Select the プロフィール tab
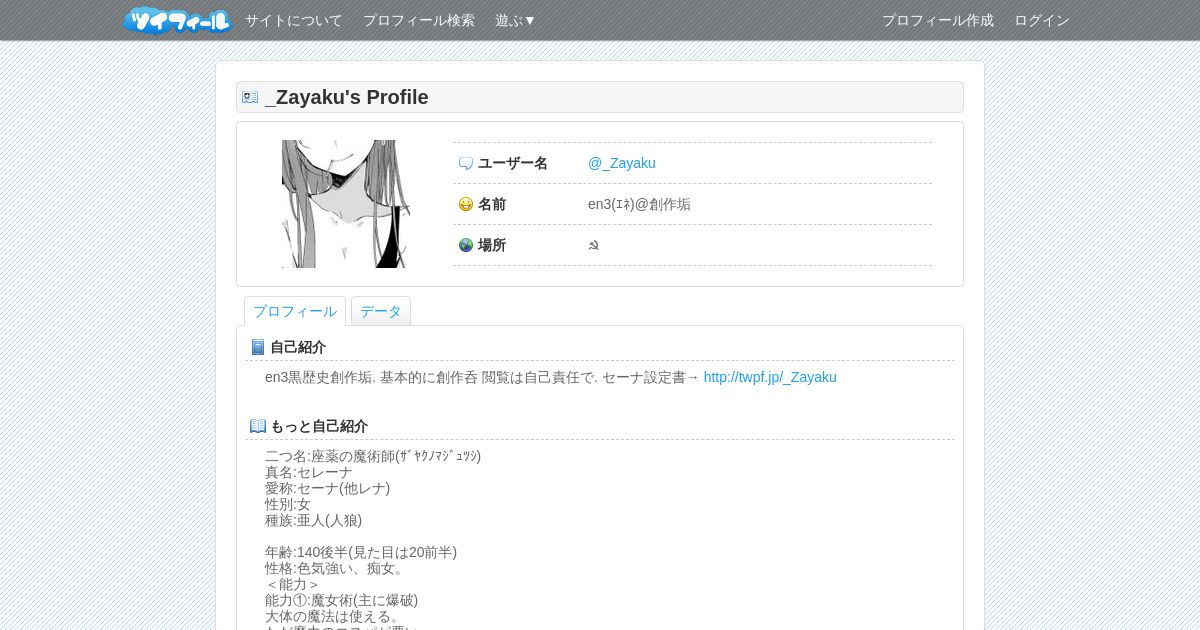1200x630 pixels. pos(295,311)
